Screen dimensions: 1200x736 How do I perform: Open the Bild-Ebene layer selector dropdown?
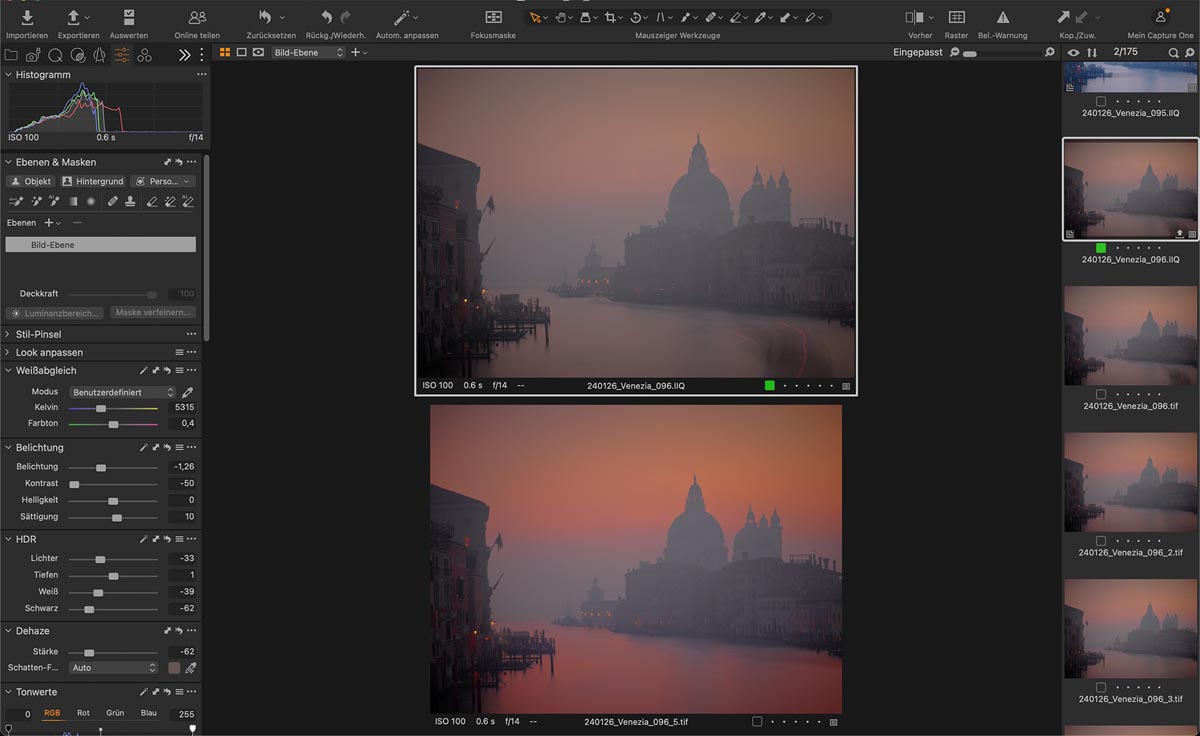tap(309, 52)
